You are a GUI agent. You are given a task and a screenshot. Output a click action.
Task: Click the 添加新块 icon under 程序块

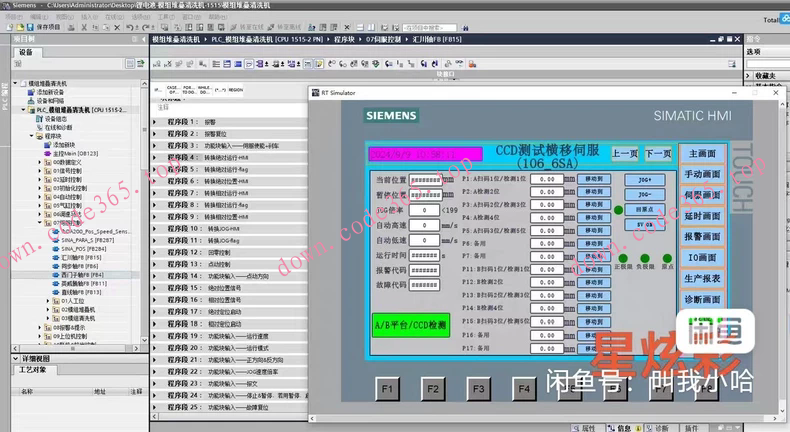click(47, 145)
